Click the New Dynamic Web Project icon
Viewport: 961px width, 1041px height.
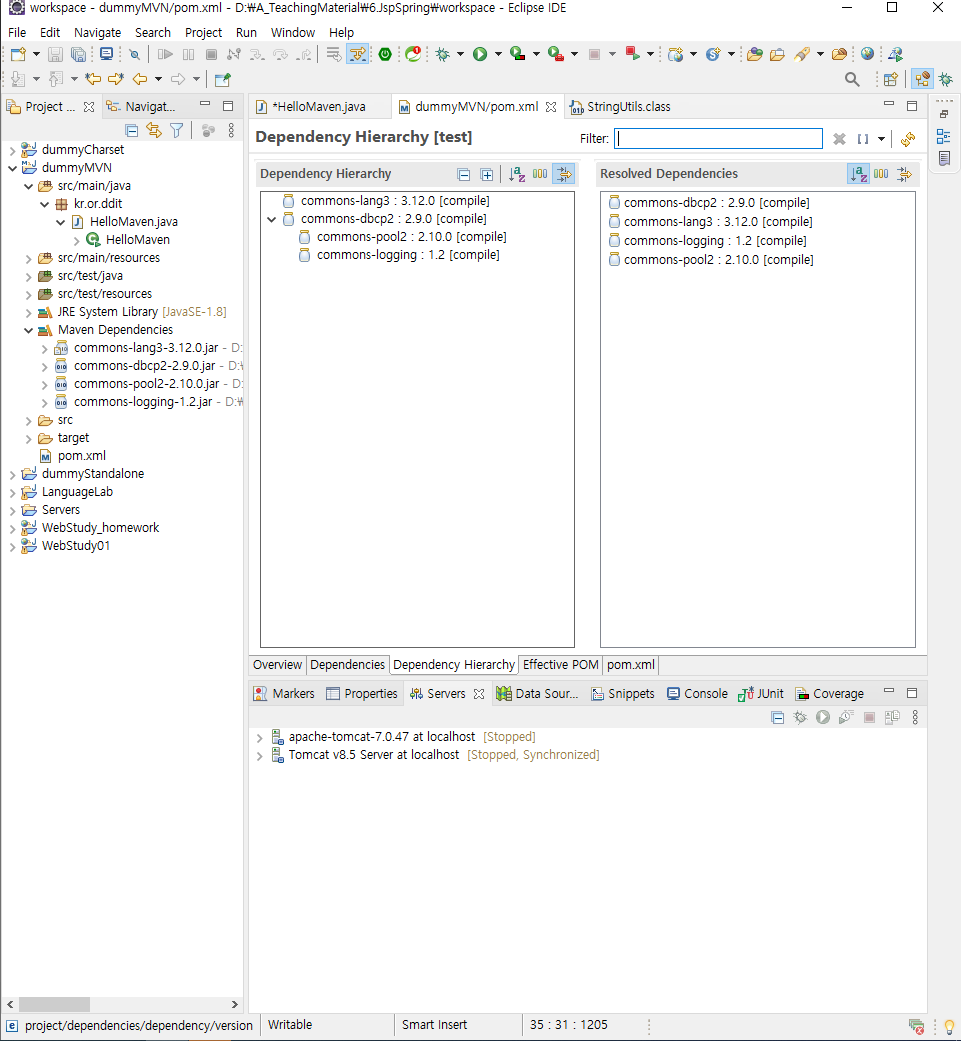[676, 54]
